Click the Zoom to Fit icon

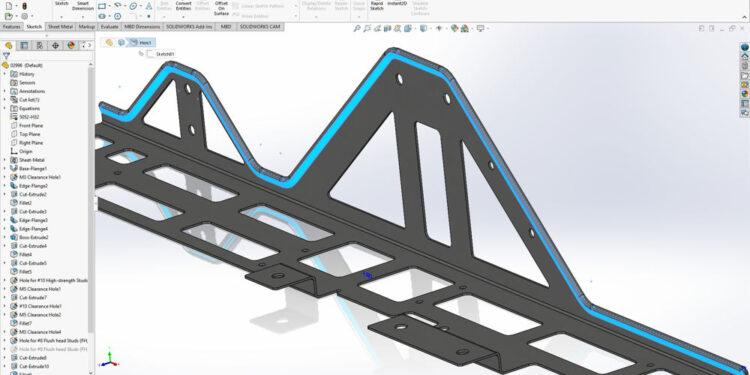tap(357, 29)
